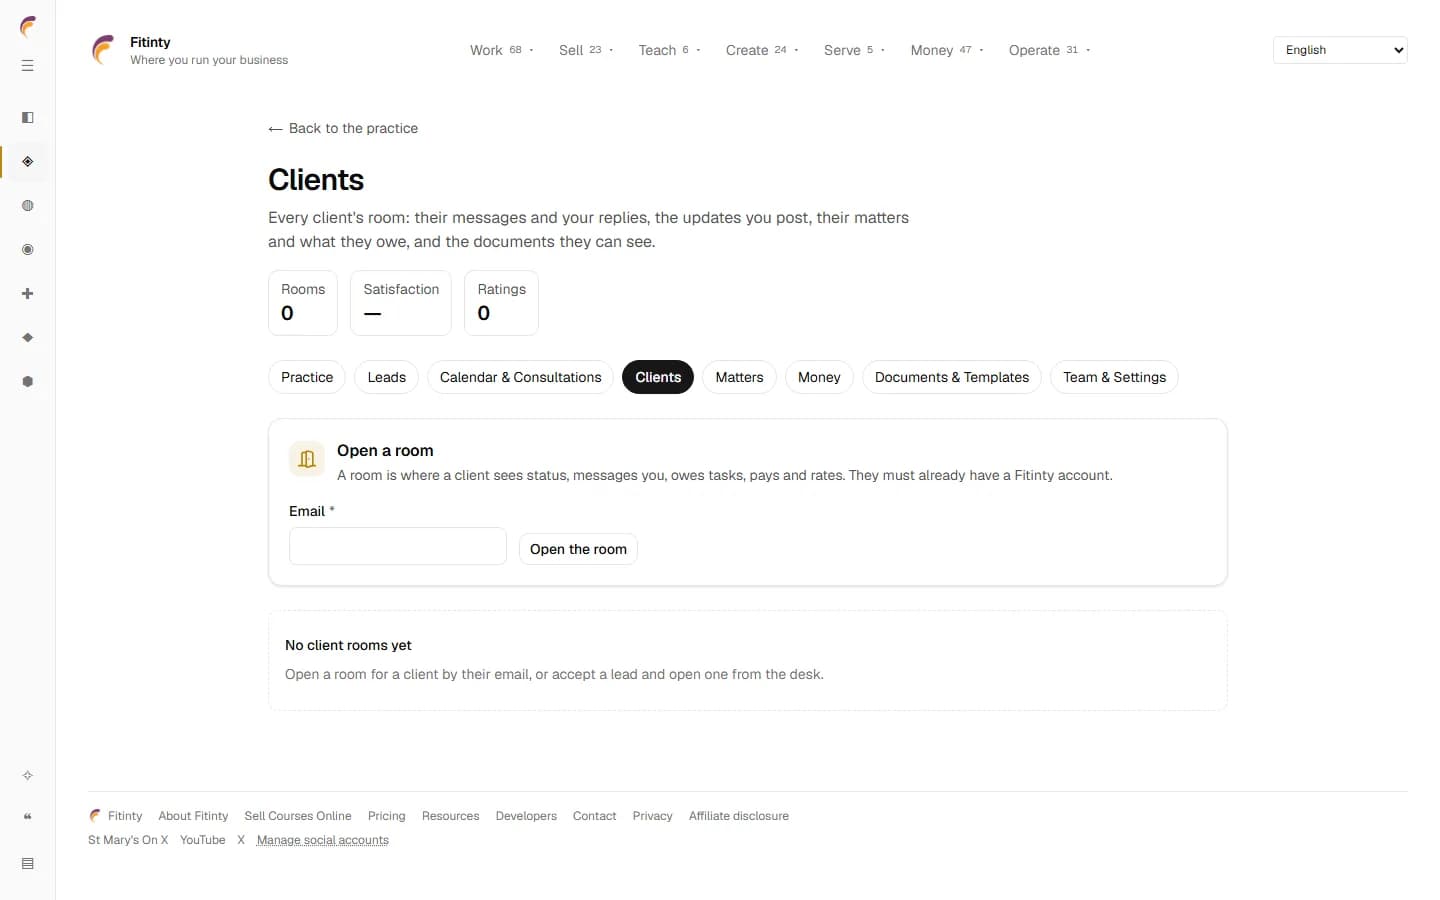Open the Pricing footer link
This screenshot has height=900, width=1440.
click(386, 816)
